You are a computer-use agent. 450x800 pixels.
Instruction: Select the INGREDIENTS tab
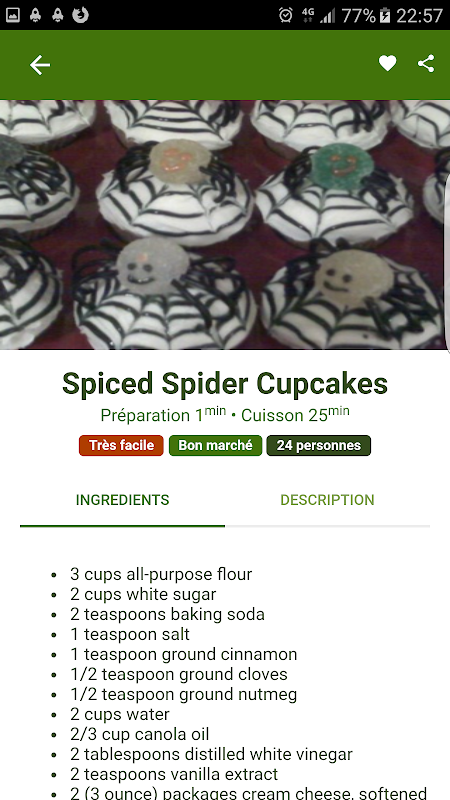click(x=122, y=500)
